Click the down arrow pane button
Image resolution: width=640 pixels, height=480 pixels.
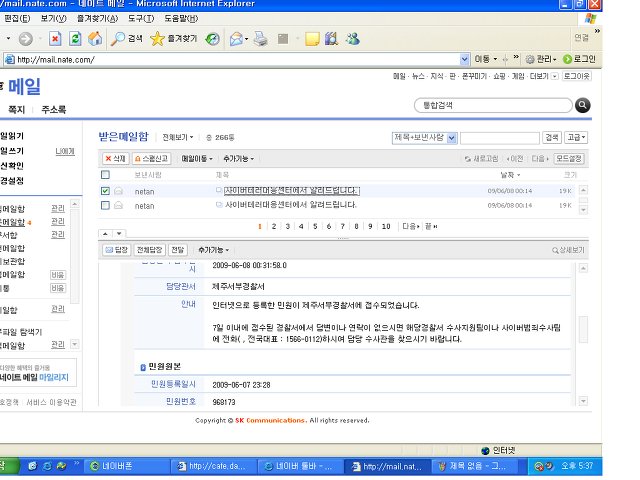point(119,234)
